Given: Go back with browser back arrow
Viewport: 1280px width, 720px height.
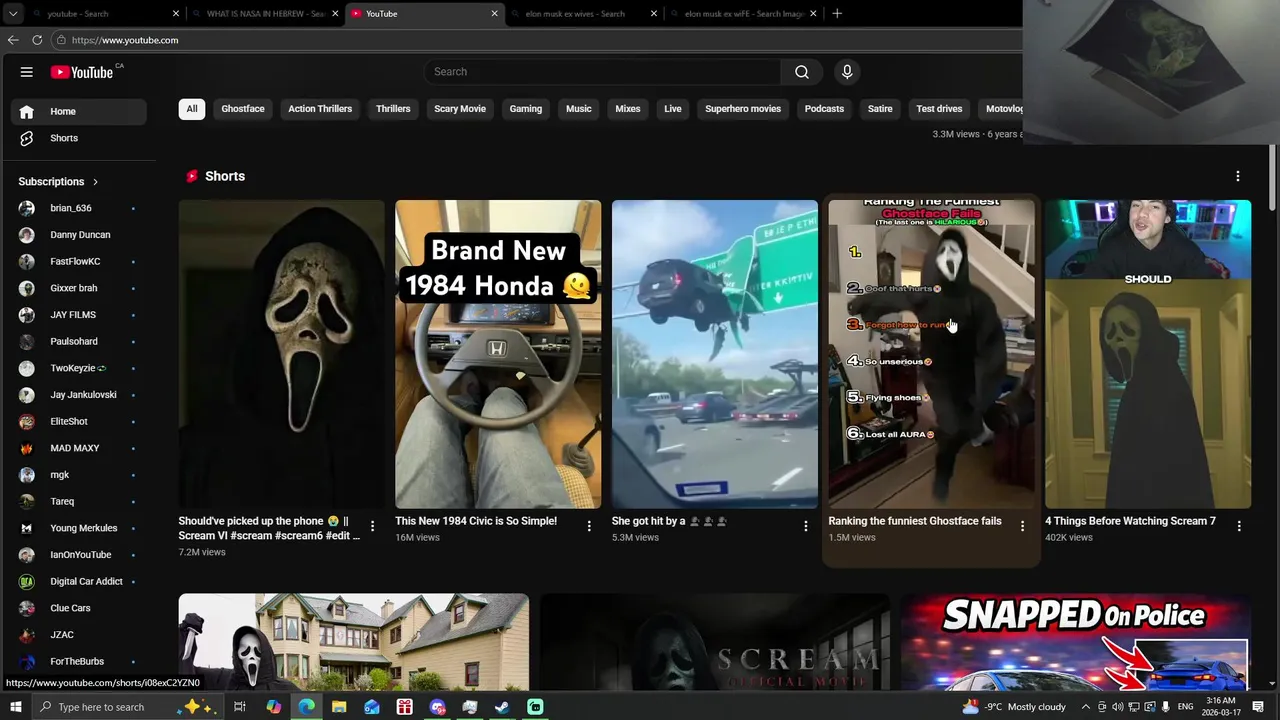Looking at the screenshot, I should coord(13,40).
